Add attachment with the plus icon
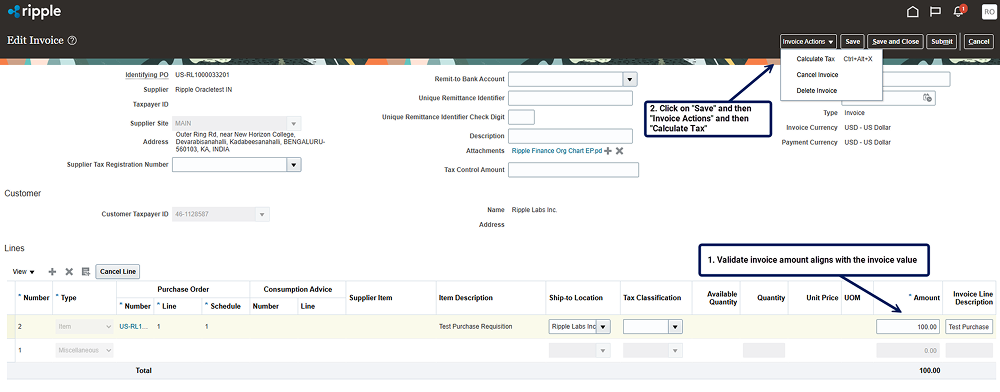 pyautogui.click(x=608, y=151)
